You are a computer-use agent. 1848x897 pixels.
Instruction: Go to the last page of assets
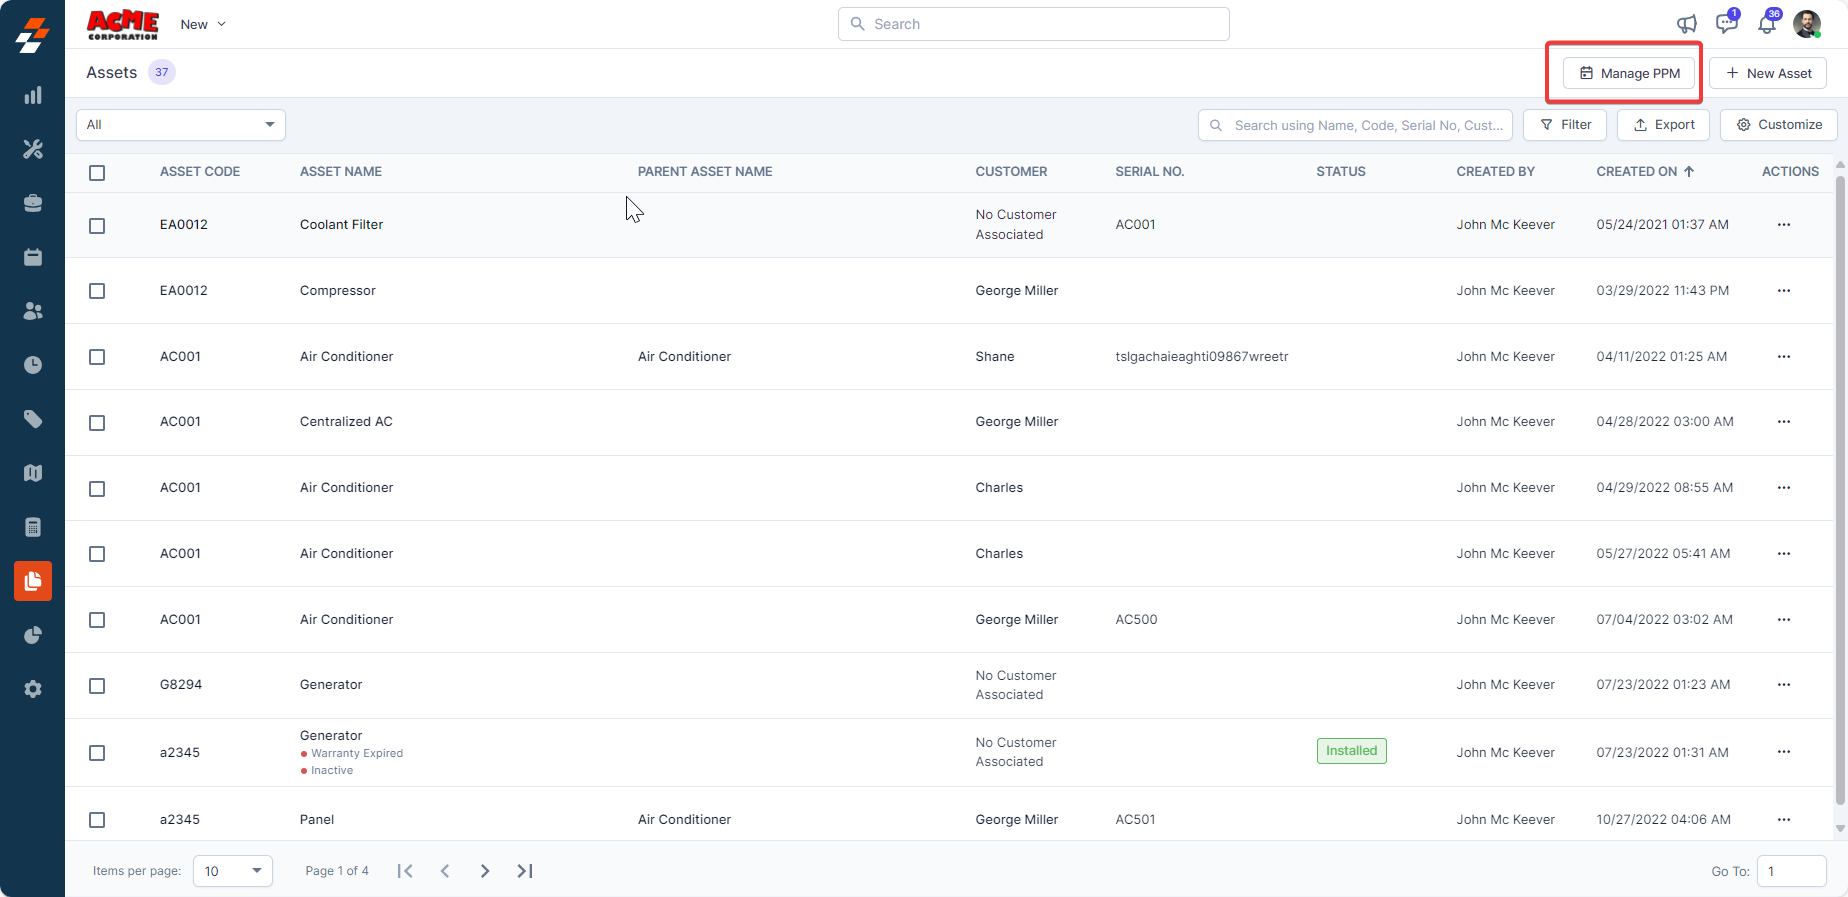525,871
